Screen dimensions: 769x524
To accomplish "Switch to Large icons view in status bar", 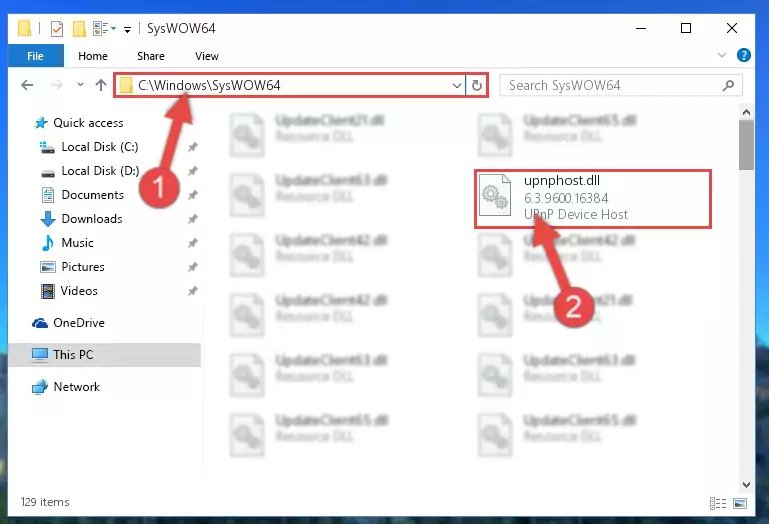I will tap(740, 503).
